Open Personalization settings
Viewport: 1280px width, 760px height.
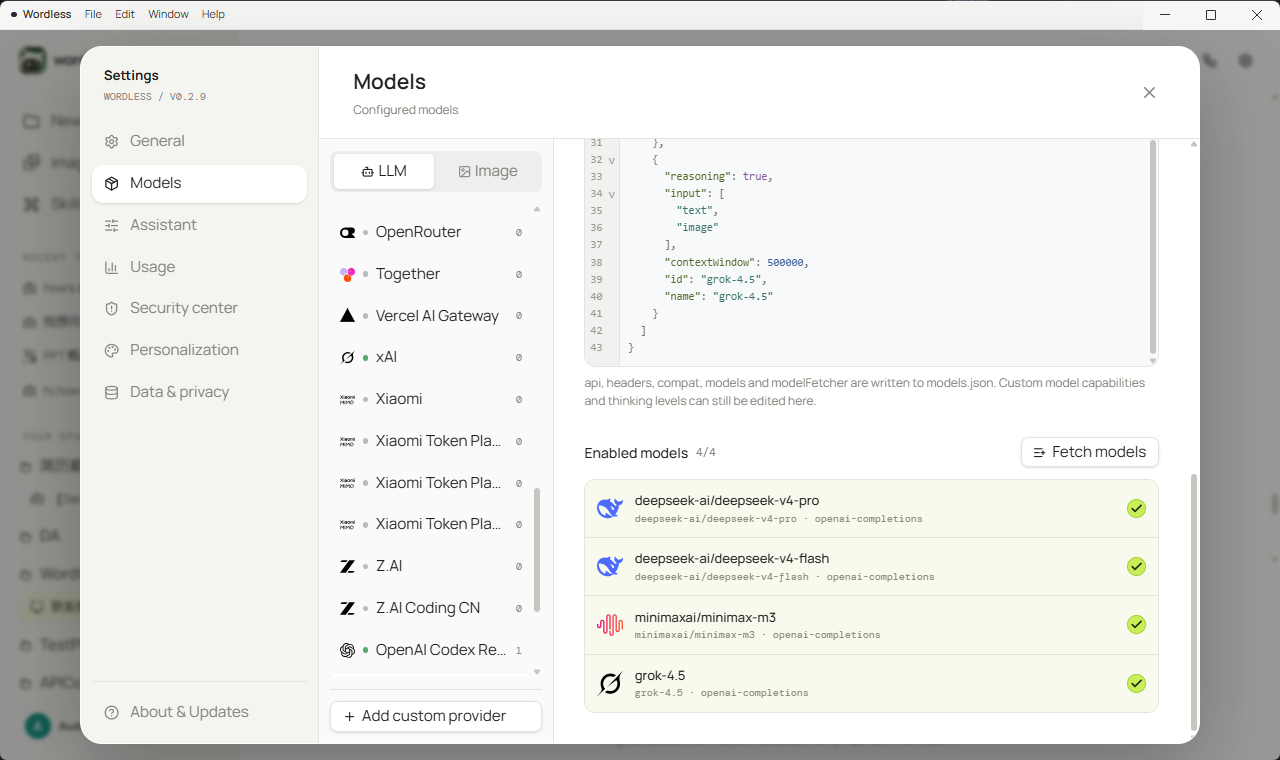(x=199, y=350)
